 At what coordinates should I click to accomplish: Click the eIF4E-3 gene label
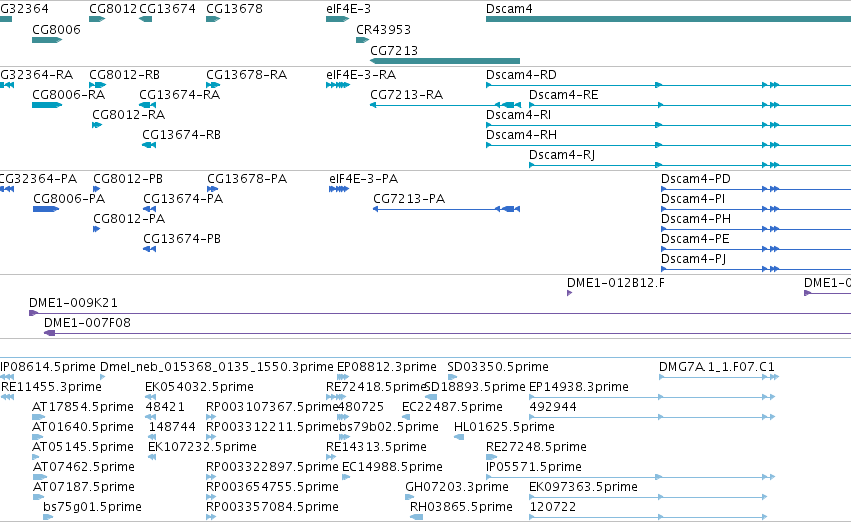[348, 9]
